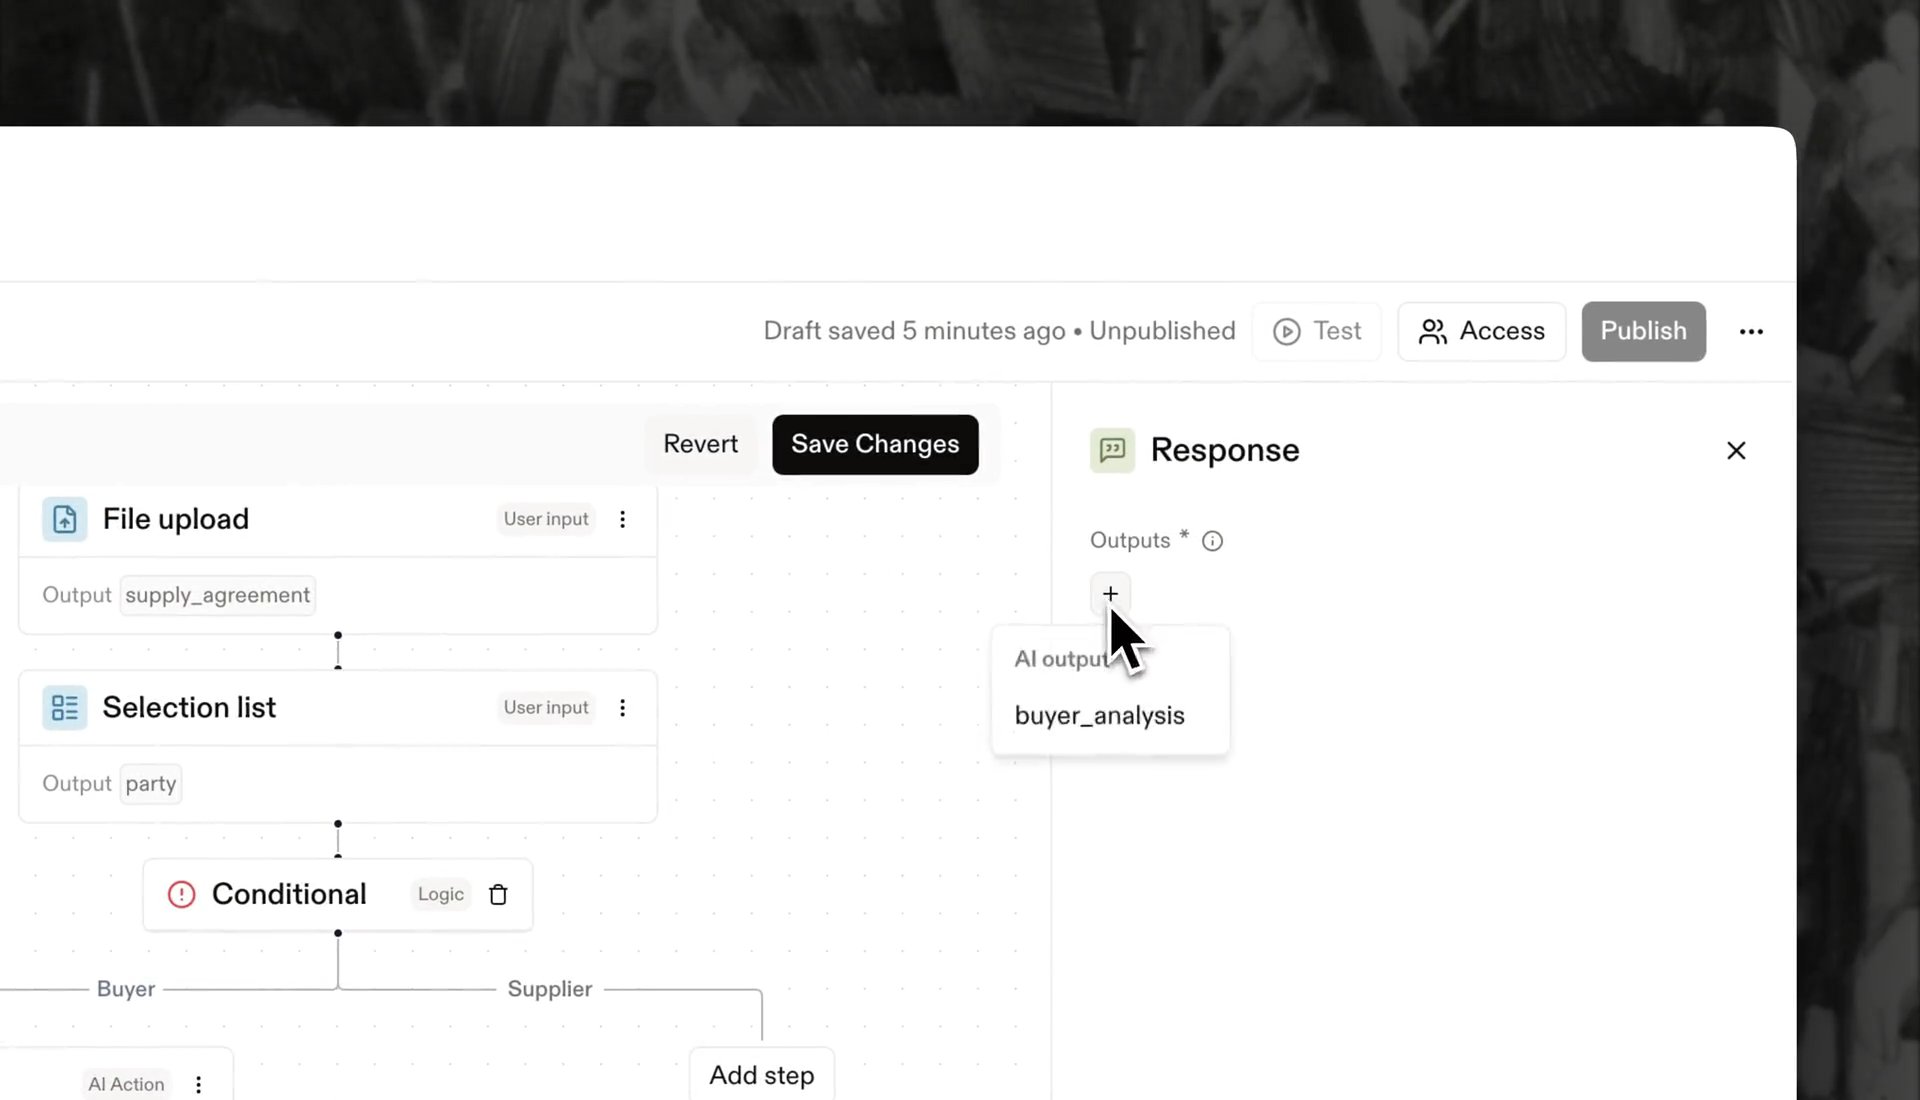This screenshot has width=1920, height=1100.
Task: Open Selection list step options menu
Action: (622, 707)
